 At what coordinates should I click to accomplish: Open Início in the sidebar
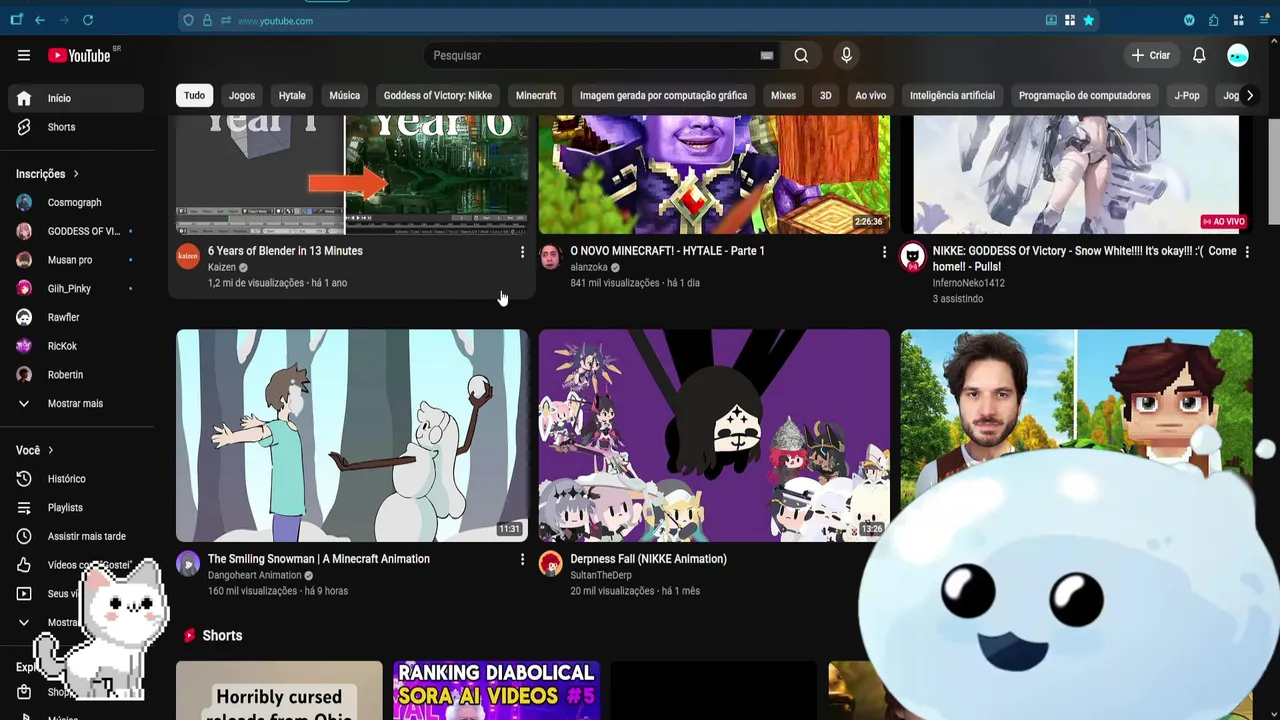click(x=76, y=98)
